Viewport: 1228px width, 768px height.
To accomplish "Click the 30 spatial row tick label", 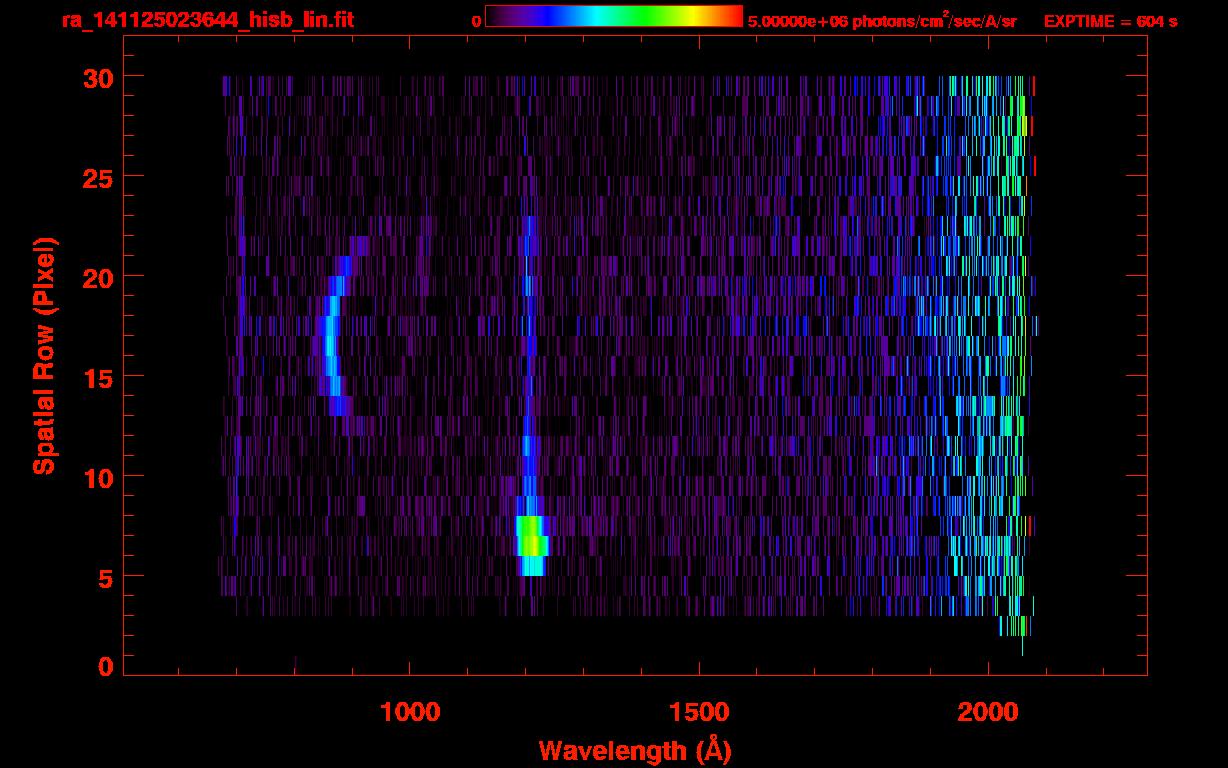I will tap(99, 77).
